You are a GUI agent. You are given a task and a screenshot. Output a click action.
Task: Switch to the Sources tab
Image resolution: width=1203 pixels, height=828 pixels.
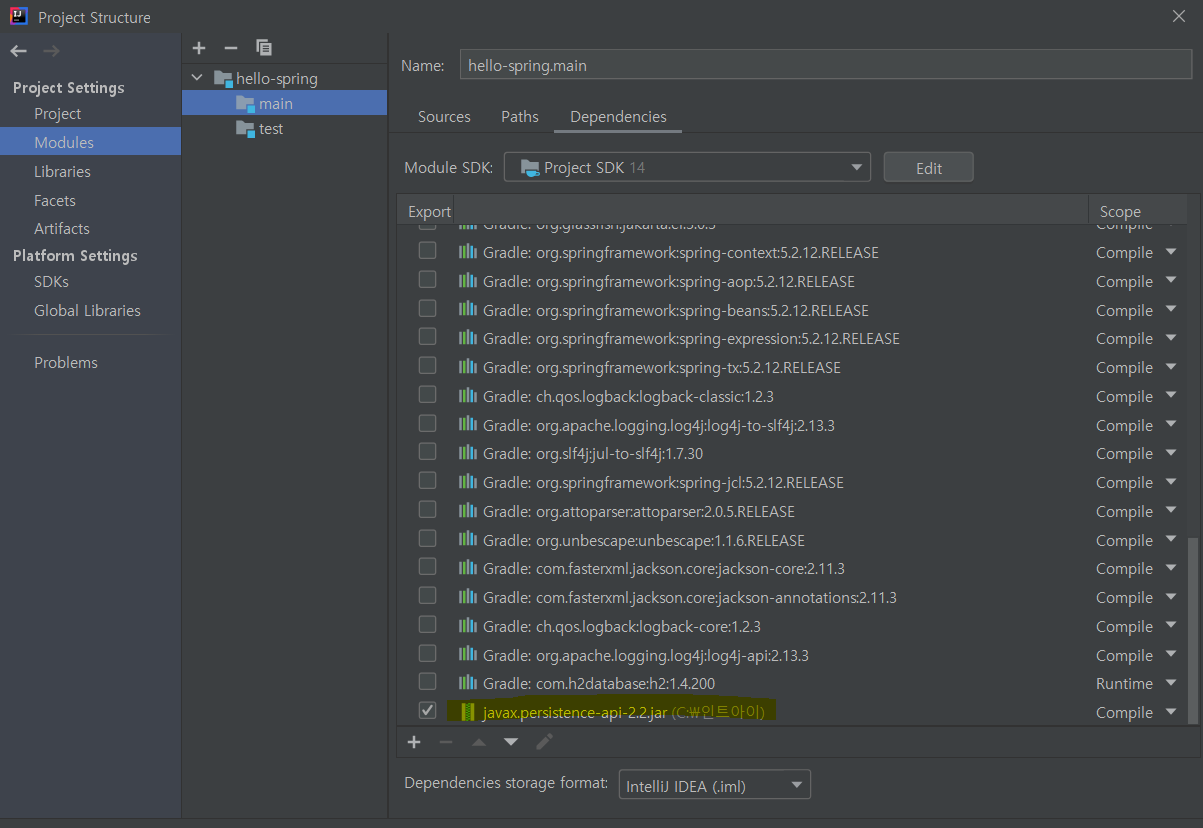[x=444, y=117]
